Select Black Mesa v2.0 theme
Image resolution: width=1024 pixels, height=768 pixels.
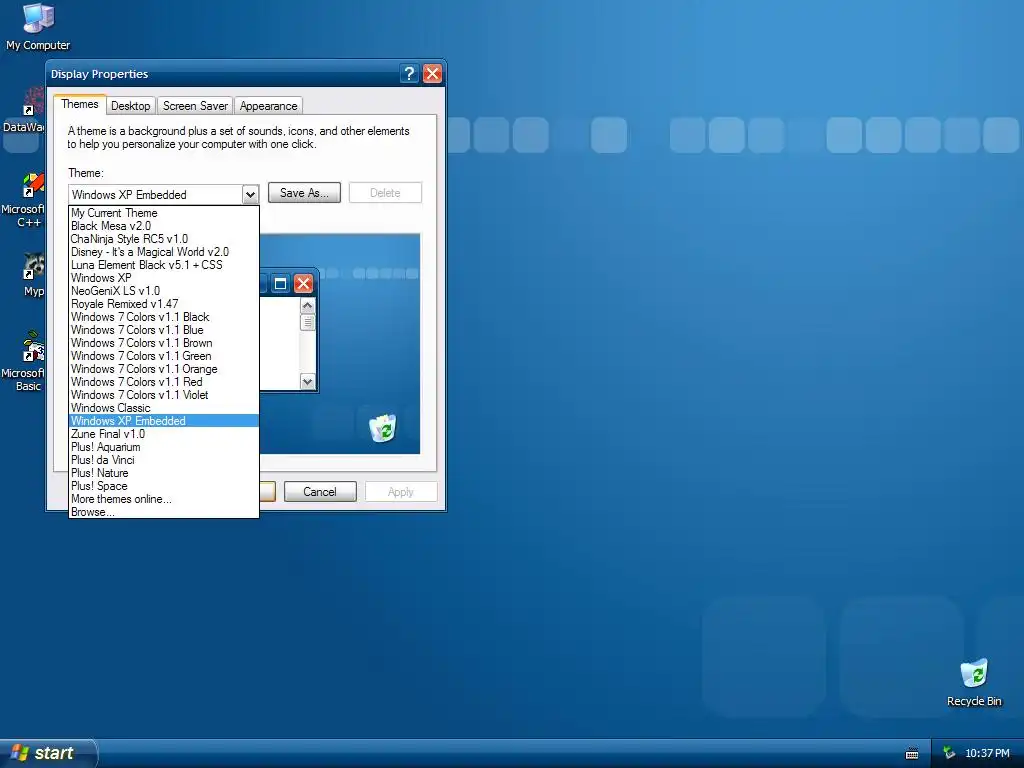[164, 226]
